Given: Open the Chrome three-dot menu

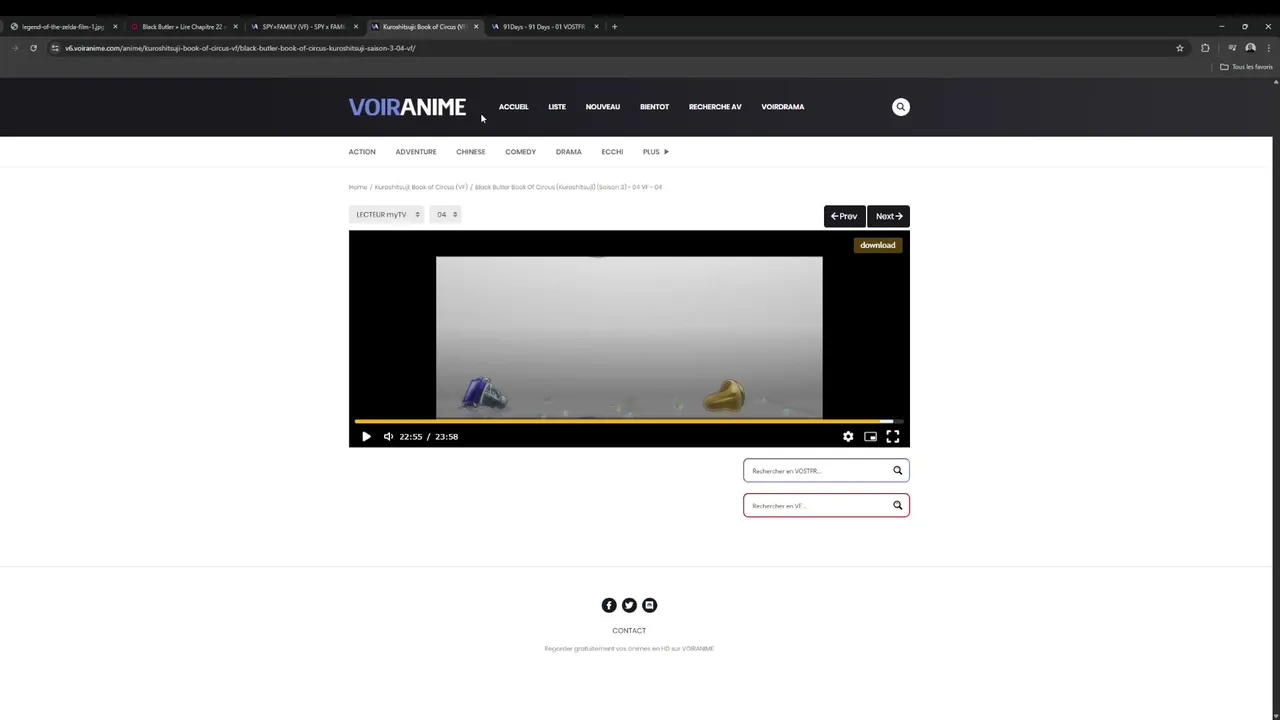Looking at the screenshot, I should (x=1268, y=48).
